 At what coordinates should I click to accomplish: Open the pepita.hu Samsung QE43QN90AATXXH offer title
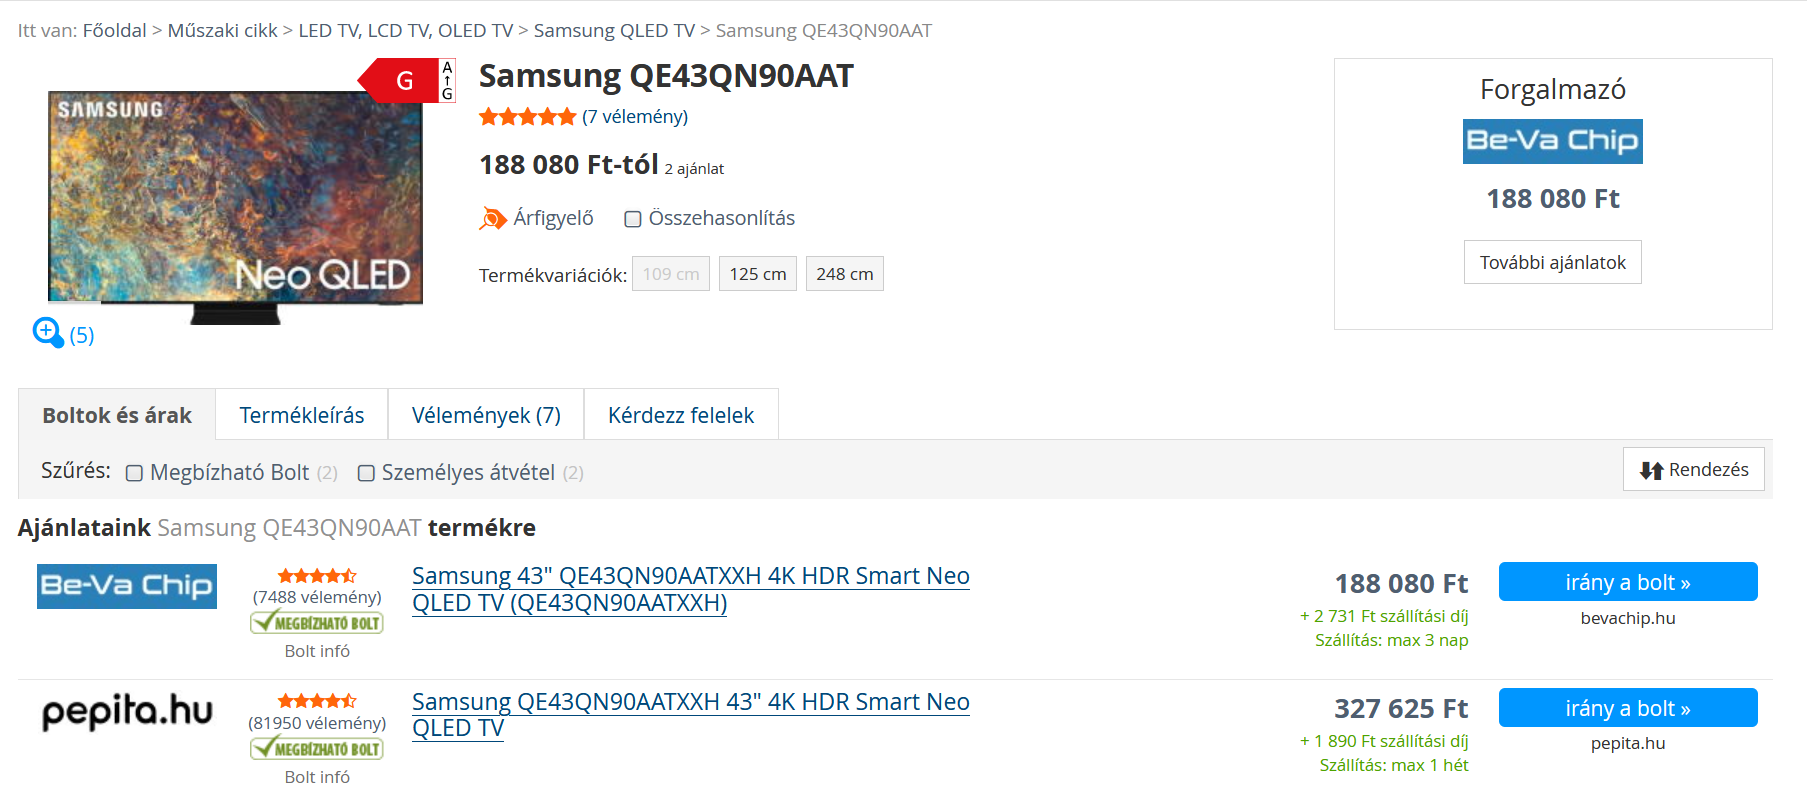click(691, 715)
